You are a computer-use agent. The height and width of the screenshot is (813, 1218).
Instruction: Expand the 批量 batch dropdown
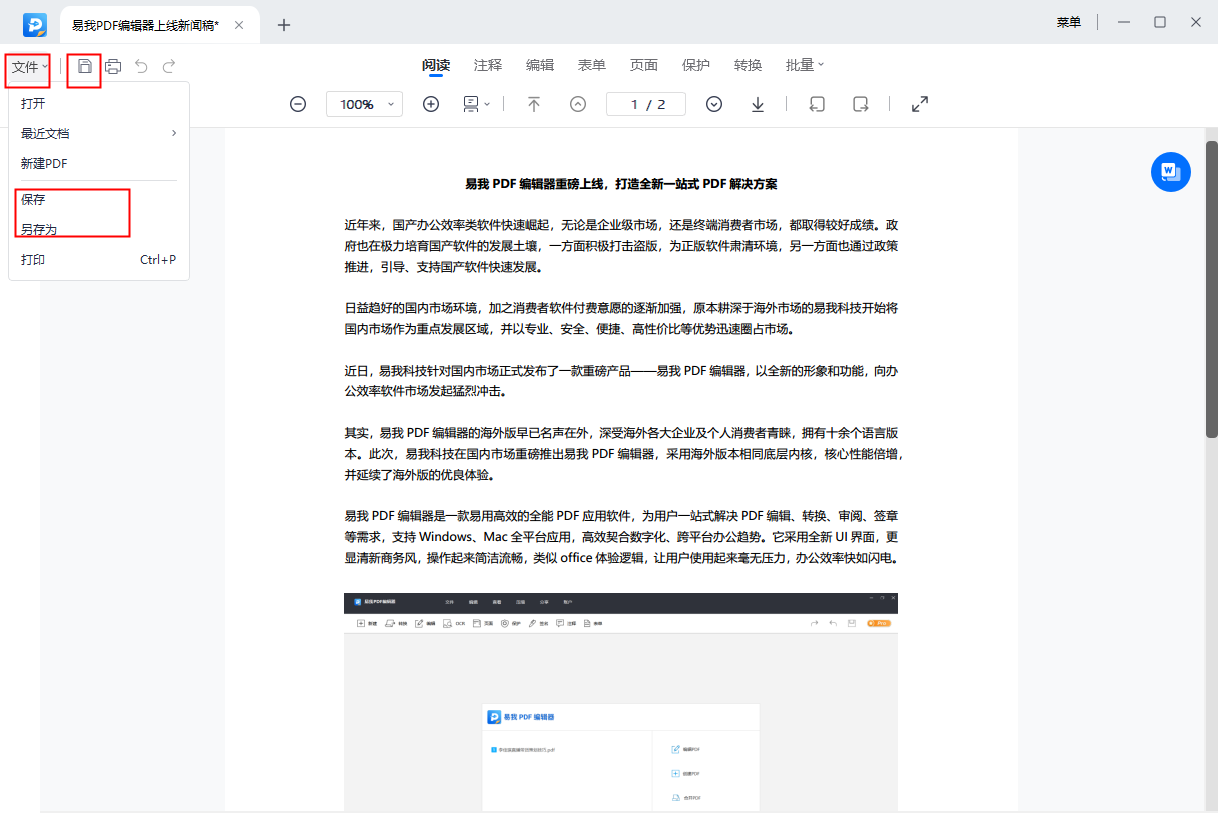tap(805, 65)
